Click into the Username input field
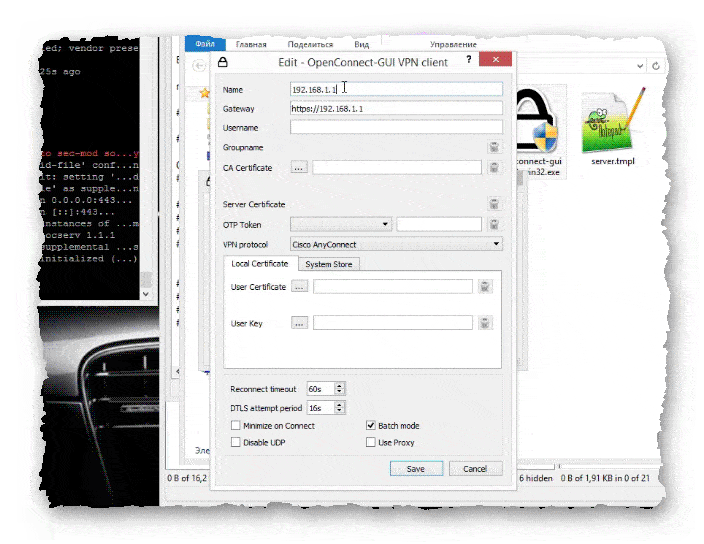 [396, 127]
